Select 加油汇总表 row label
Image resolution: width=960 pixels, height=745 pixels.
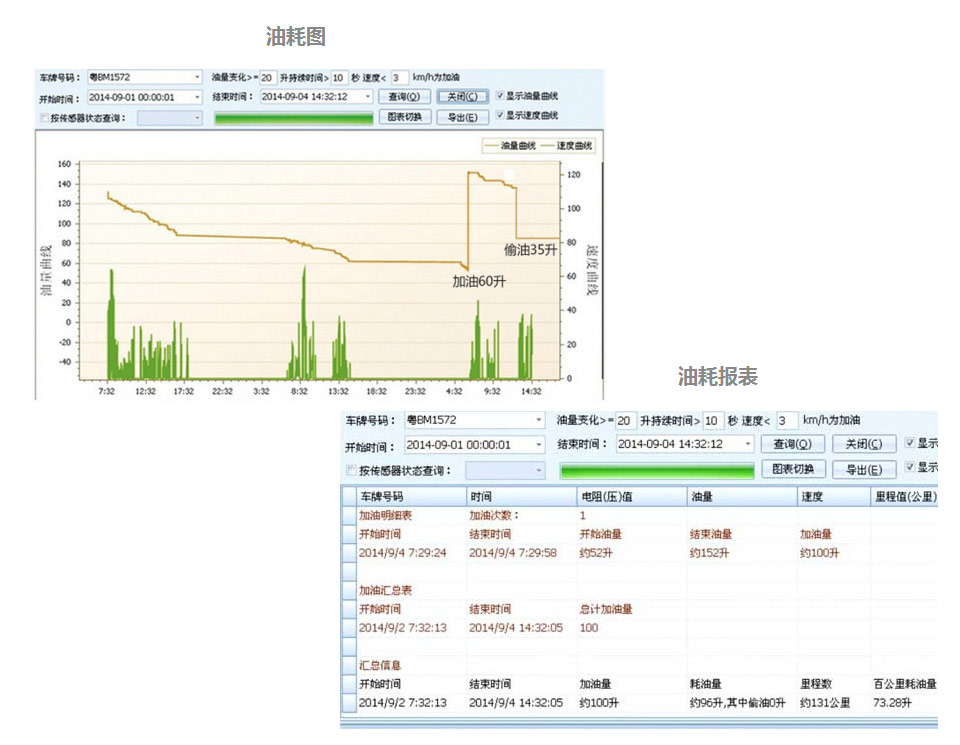(385, 590)
